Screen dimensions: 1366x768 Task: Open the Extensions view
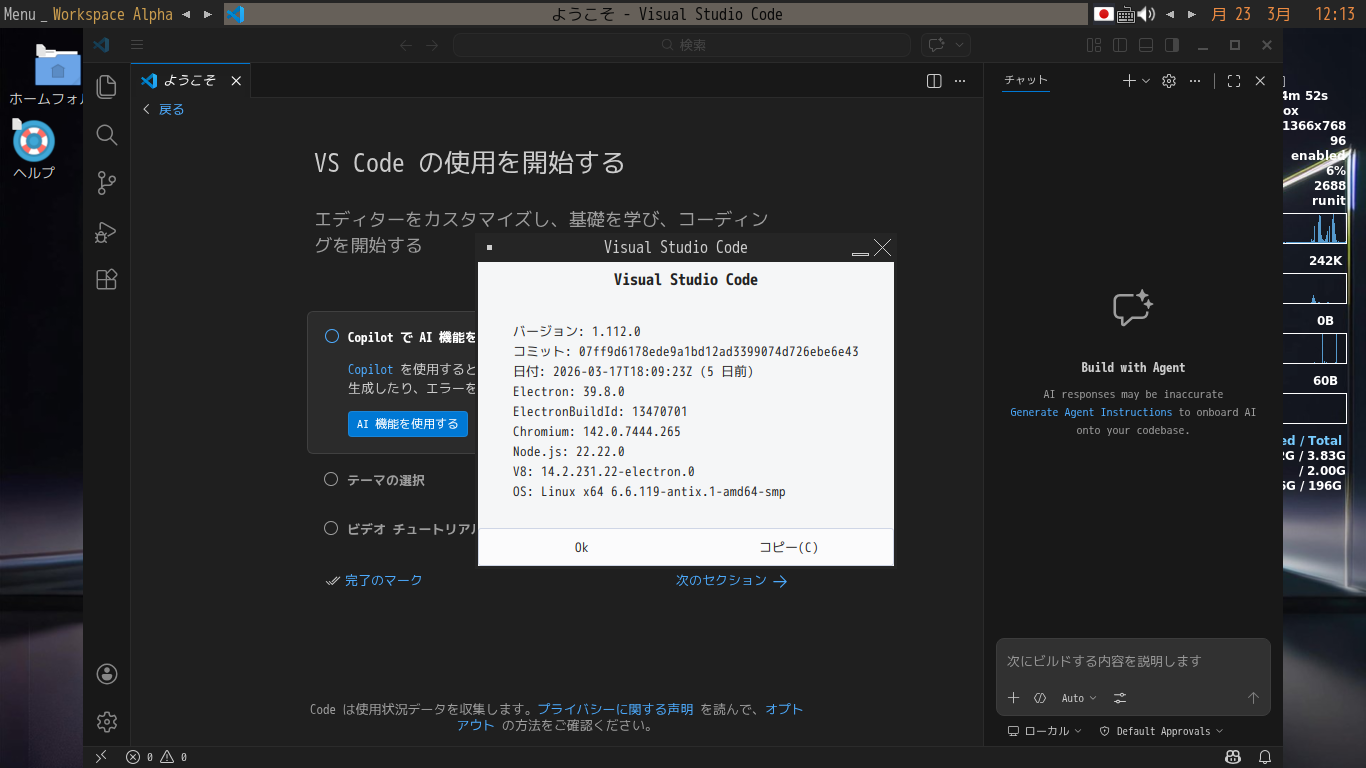pyautogui.click(x=107, y=280)
